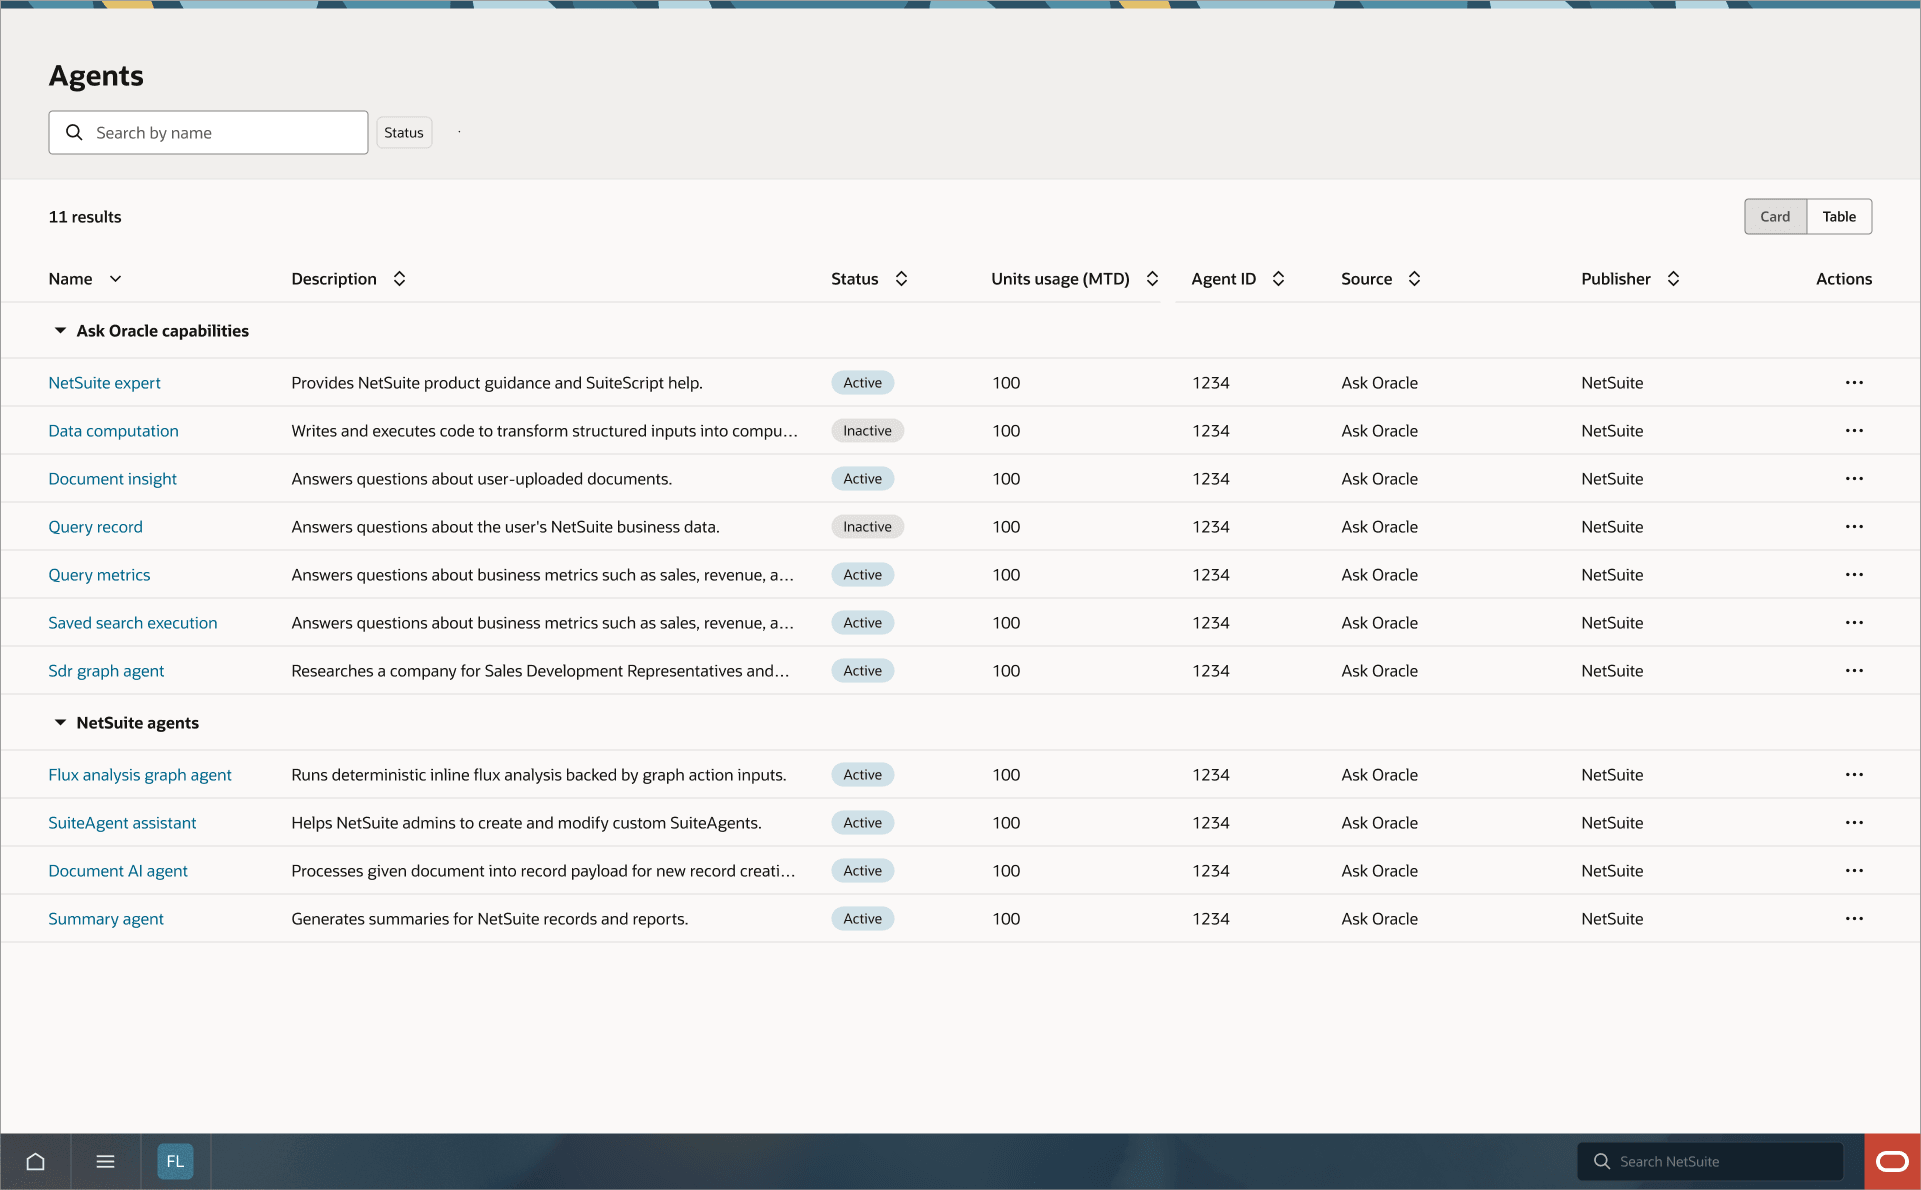Sort the table by Description
1921x1190 pixels.
coord(399,279)
